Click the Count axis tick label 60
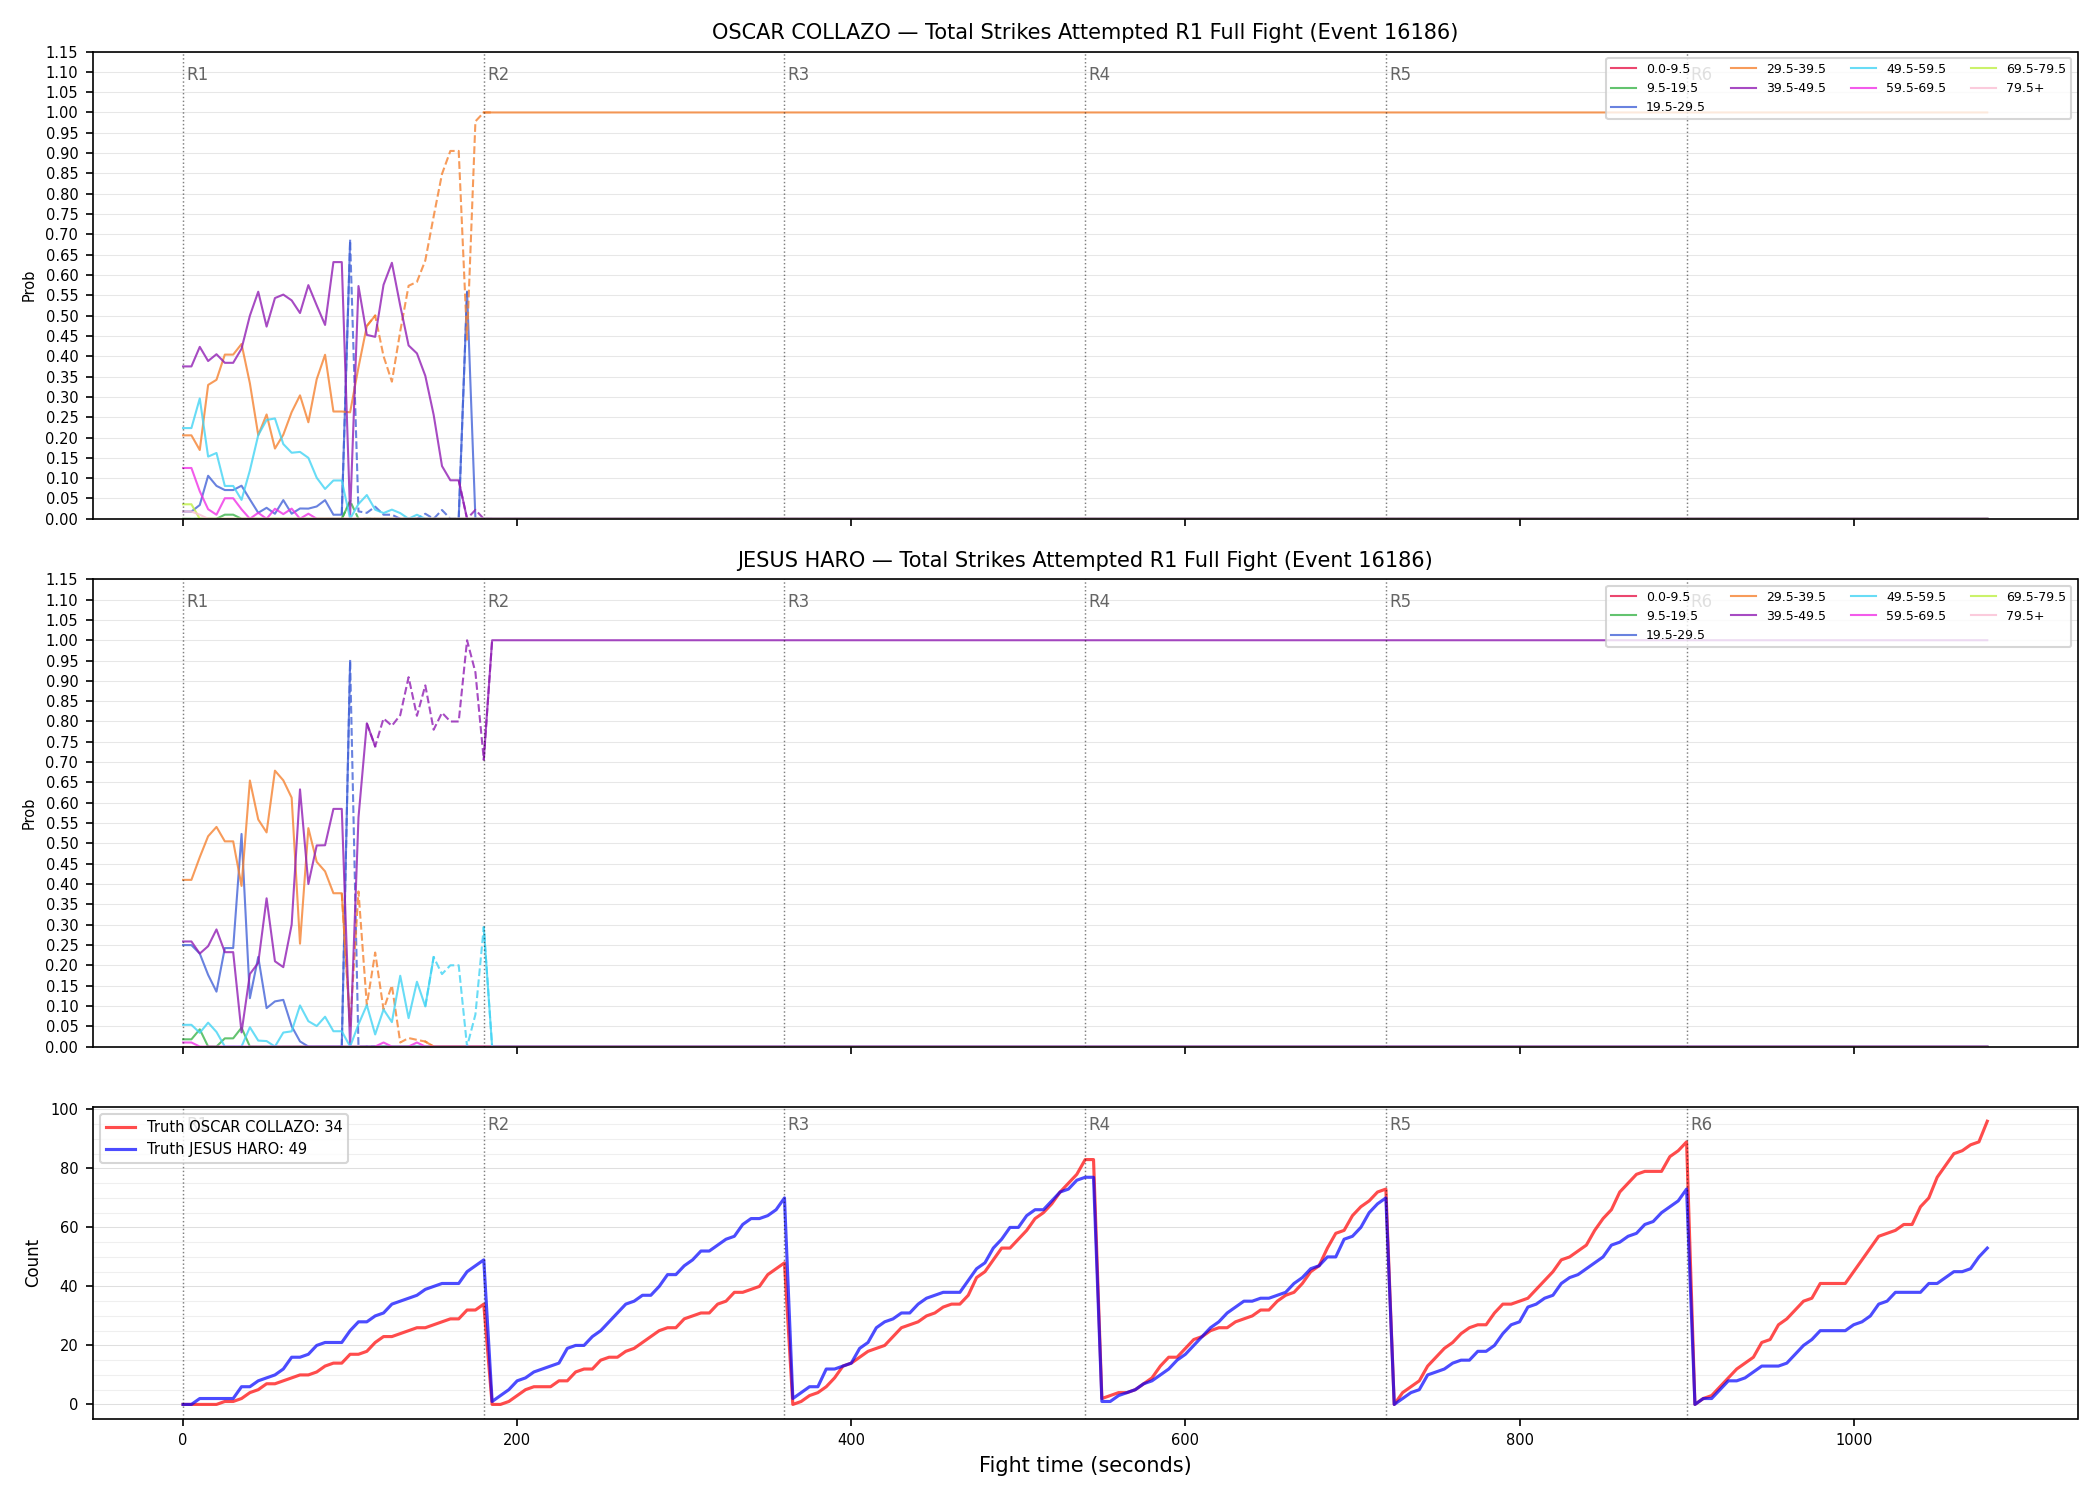The image size is (2100, 1500). (x=69, y=1227)
